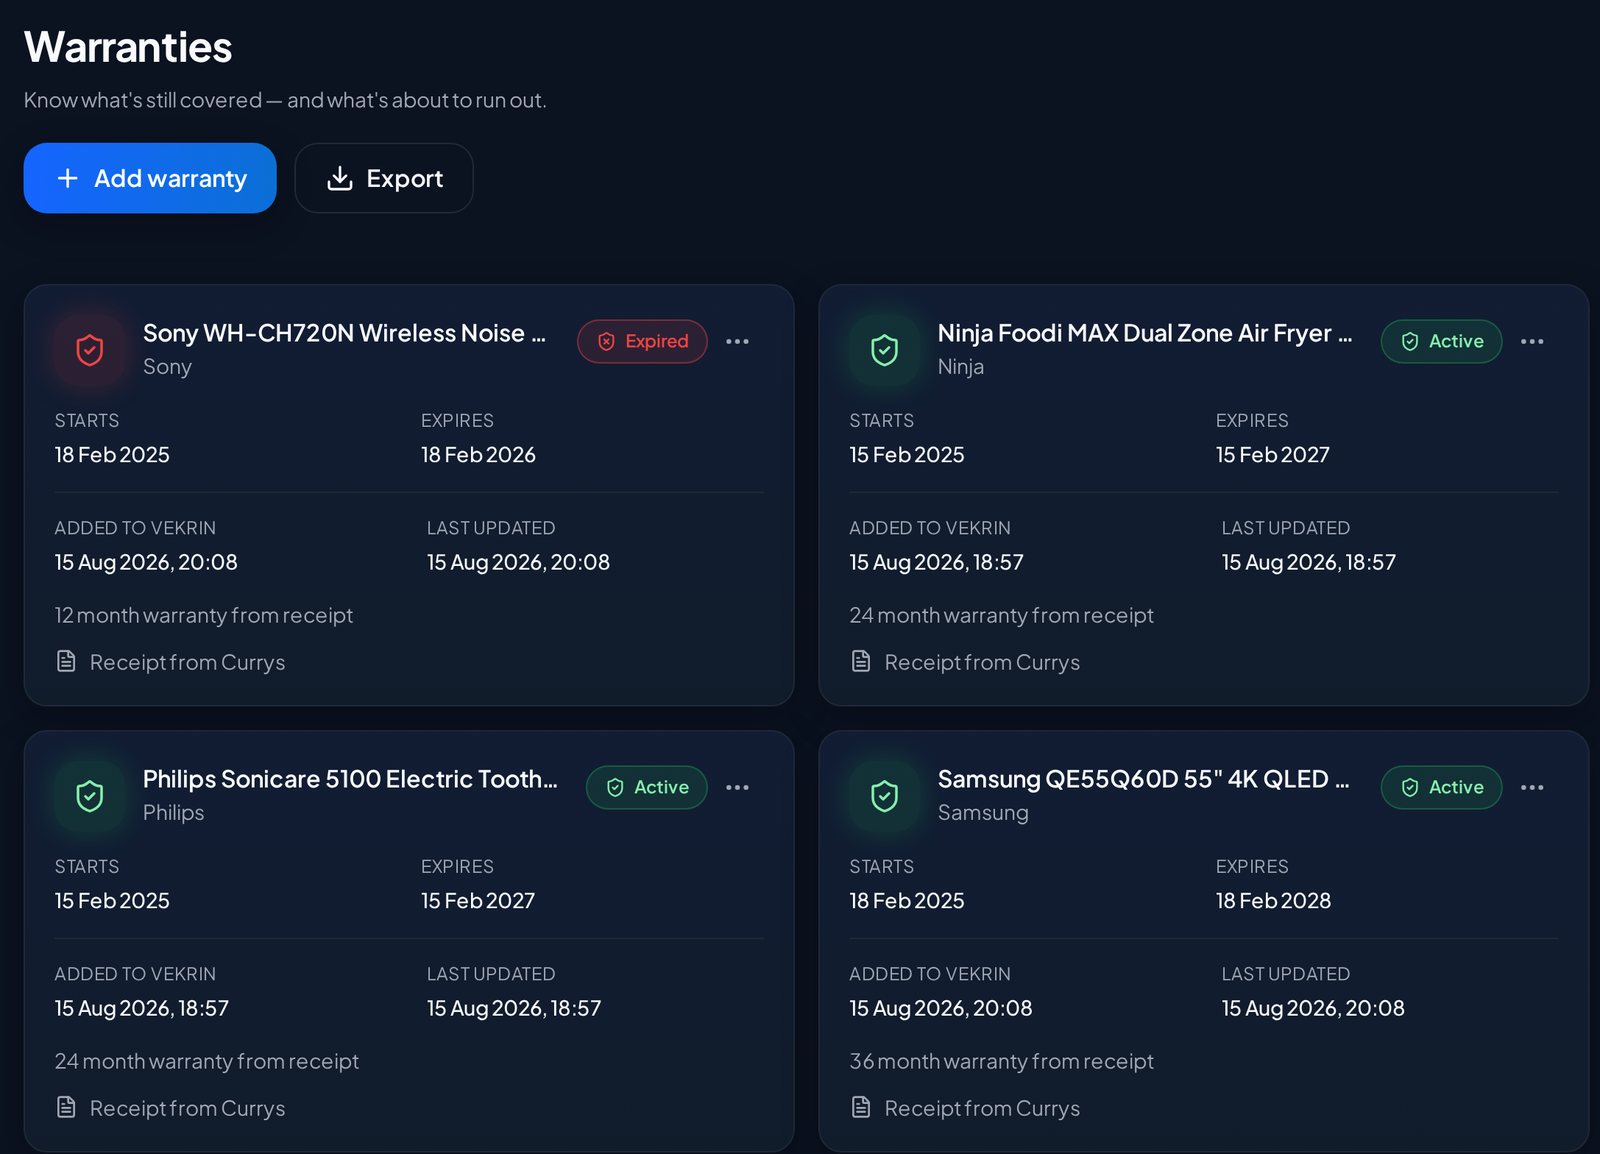Select the Samsung expiry date 18 Feb 2028
Screen dimensions: 1600x1154
point(1273,901)
